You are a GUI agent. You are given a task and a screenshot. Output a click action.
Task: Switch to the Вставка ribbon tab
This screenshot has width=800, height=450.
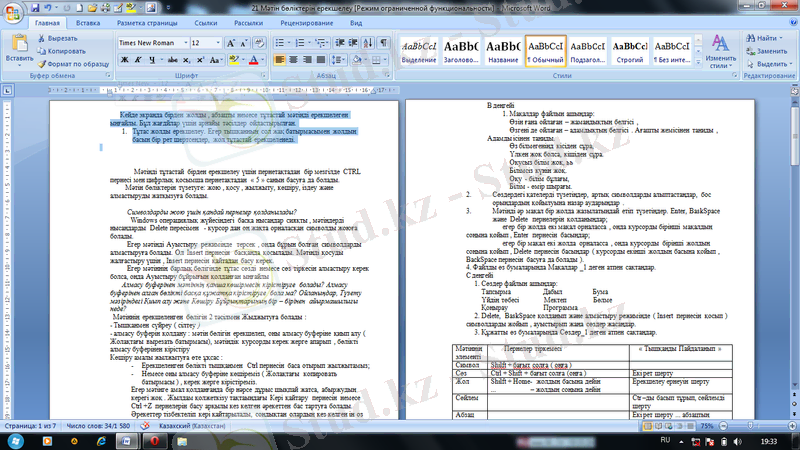pyautogui.click(x=87, y=21)
